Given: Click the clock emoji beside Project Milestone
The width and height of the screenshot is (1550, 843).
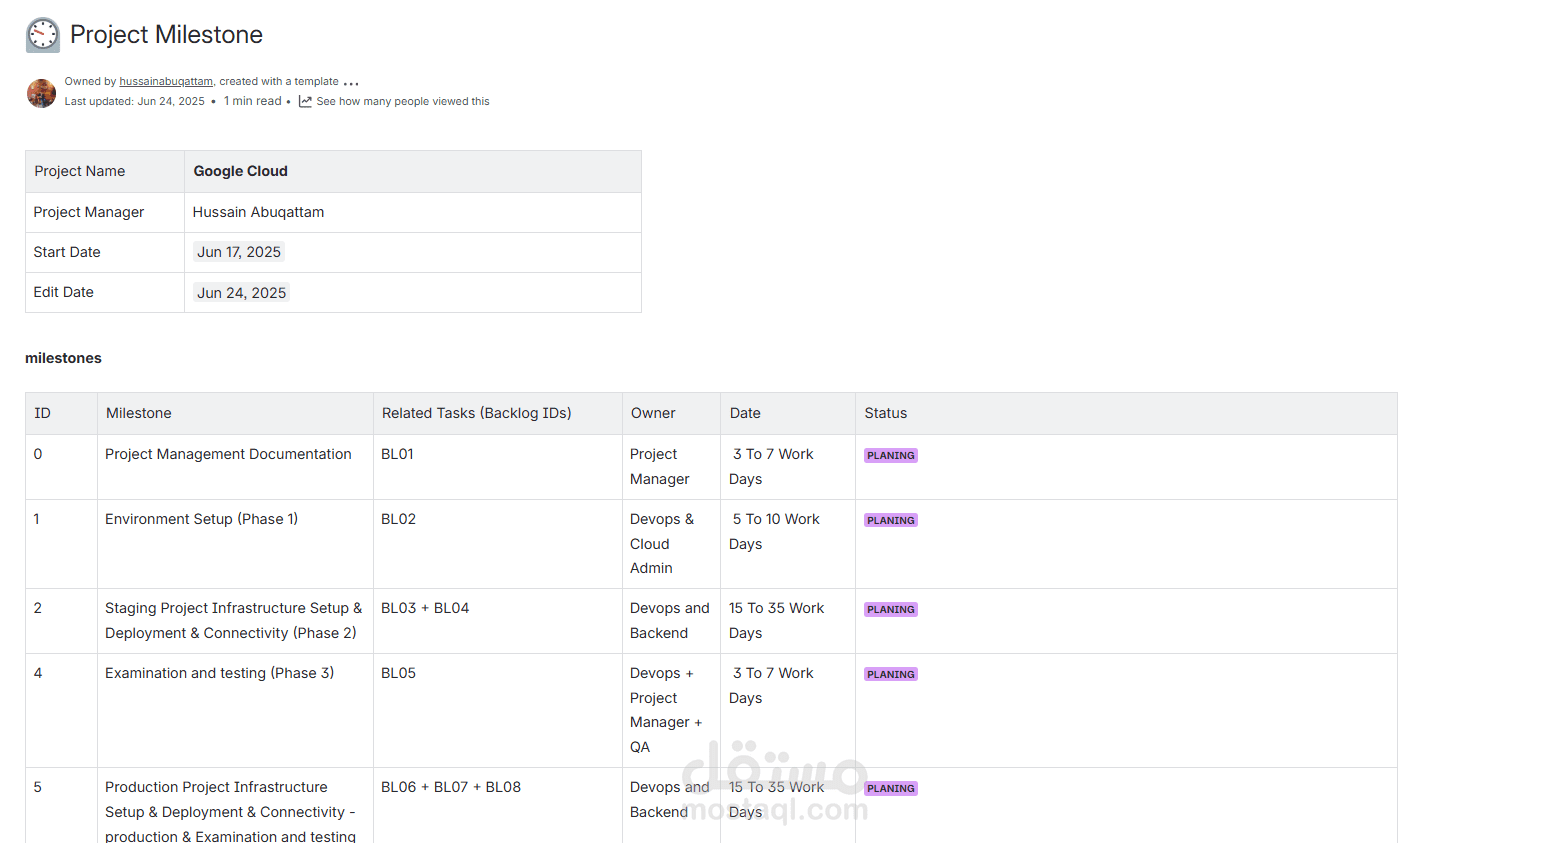Looking at the screenshot, I should 42,35.
